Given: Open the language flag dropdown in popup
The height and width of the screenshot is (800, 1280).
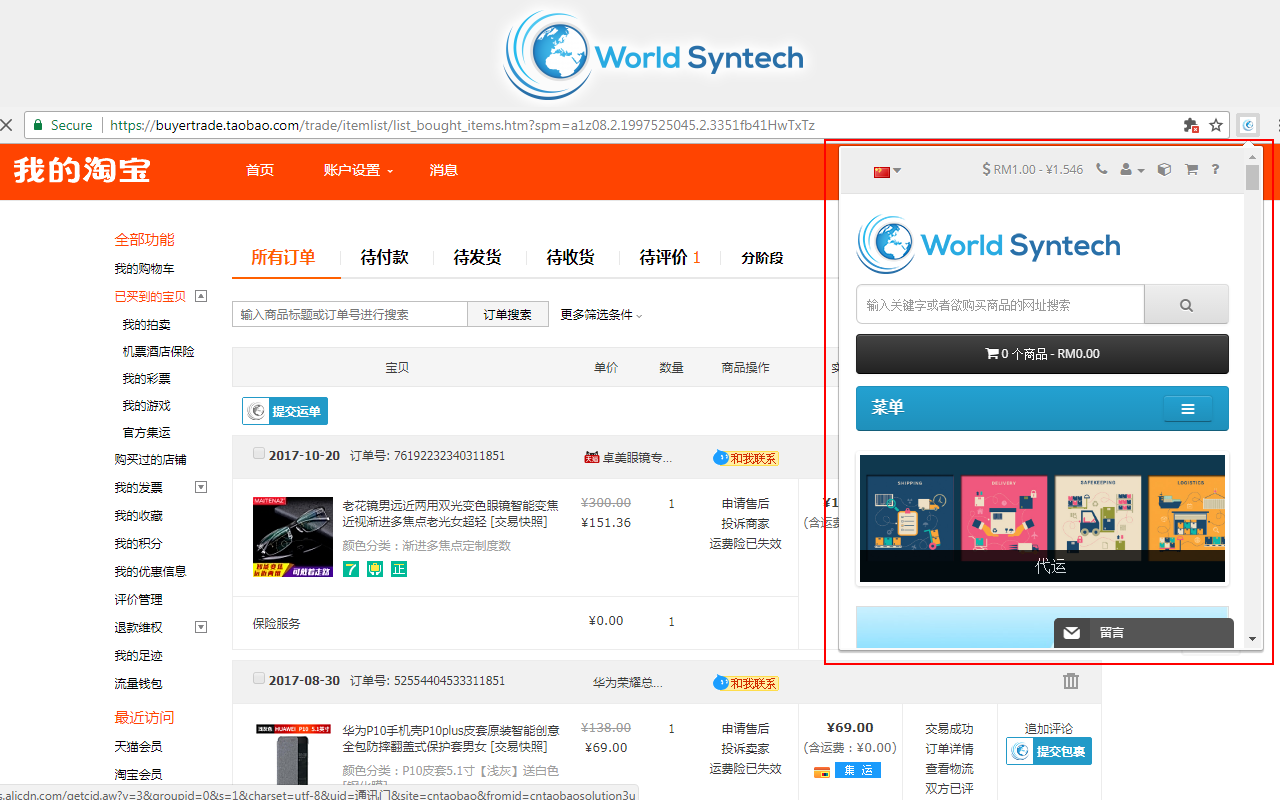Looking at the screenshot, I should point(887,171).
